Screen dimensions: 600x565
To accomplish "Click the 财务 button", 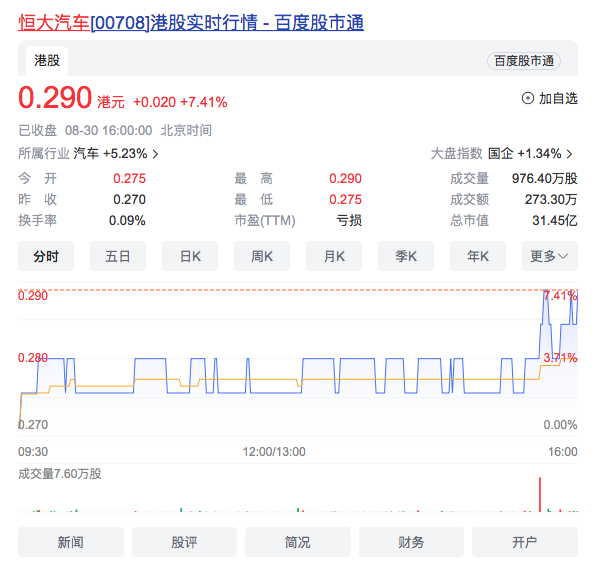I will 411,542.
